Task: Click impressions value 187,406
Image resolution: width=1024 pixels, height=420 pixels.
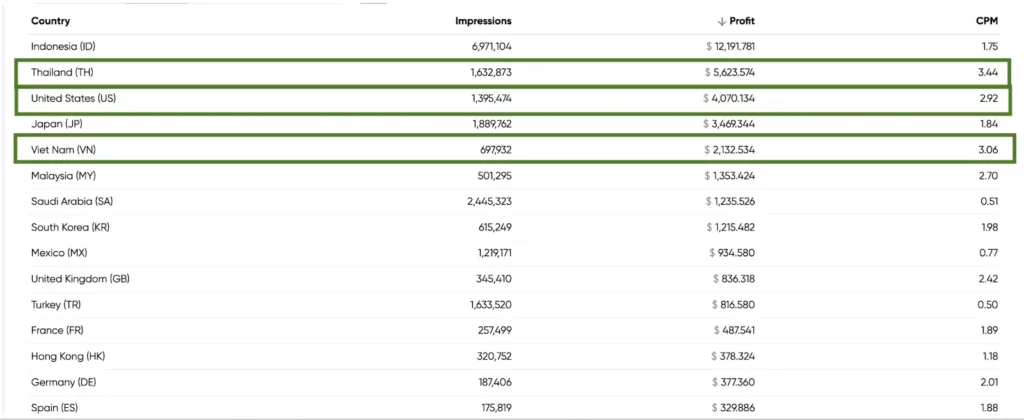Action: pos(496,382)
